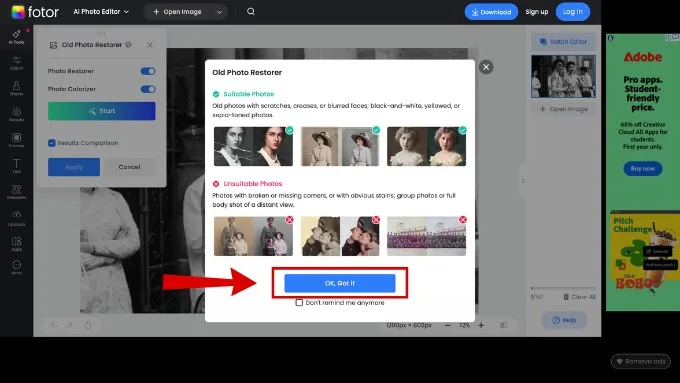Image resolution: width=680 pixels, height=383 pixels.
Task: Toggle the Photo Colorizer switch
Action: (148, 89)
